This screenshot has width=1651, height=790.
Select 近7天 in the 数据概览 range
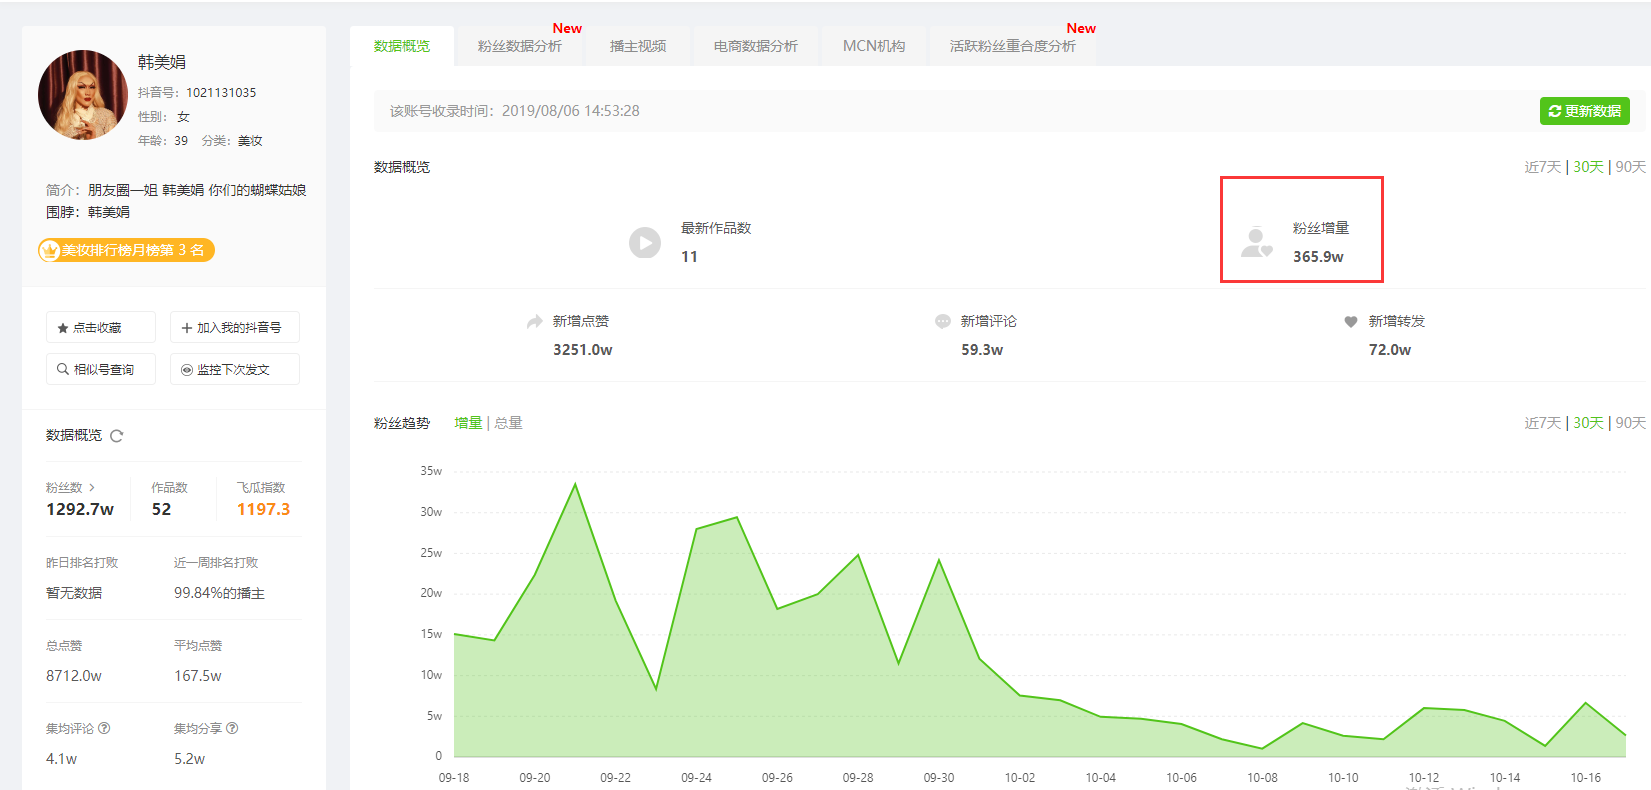pos(1542,167)
